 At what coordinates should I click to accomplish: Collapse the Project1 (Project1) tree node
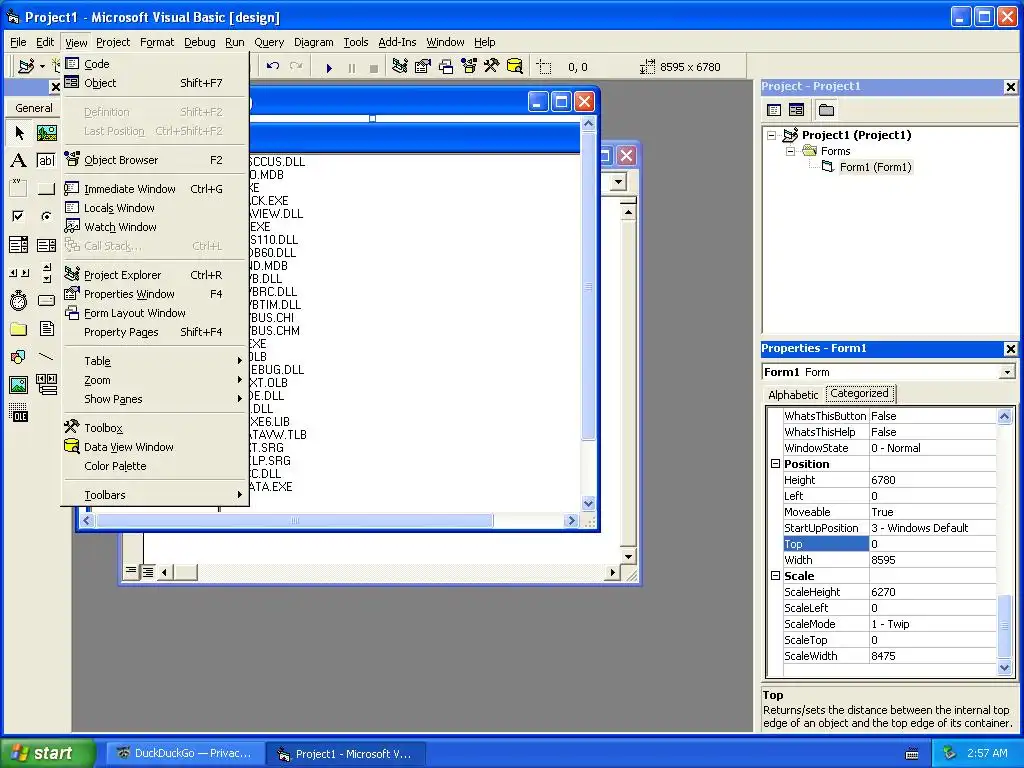pyautogui.click(x=772, y=135)
